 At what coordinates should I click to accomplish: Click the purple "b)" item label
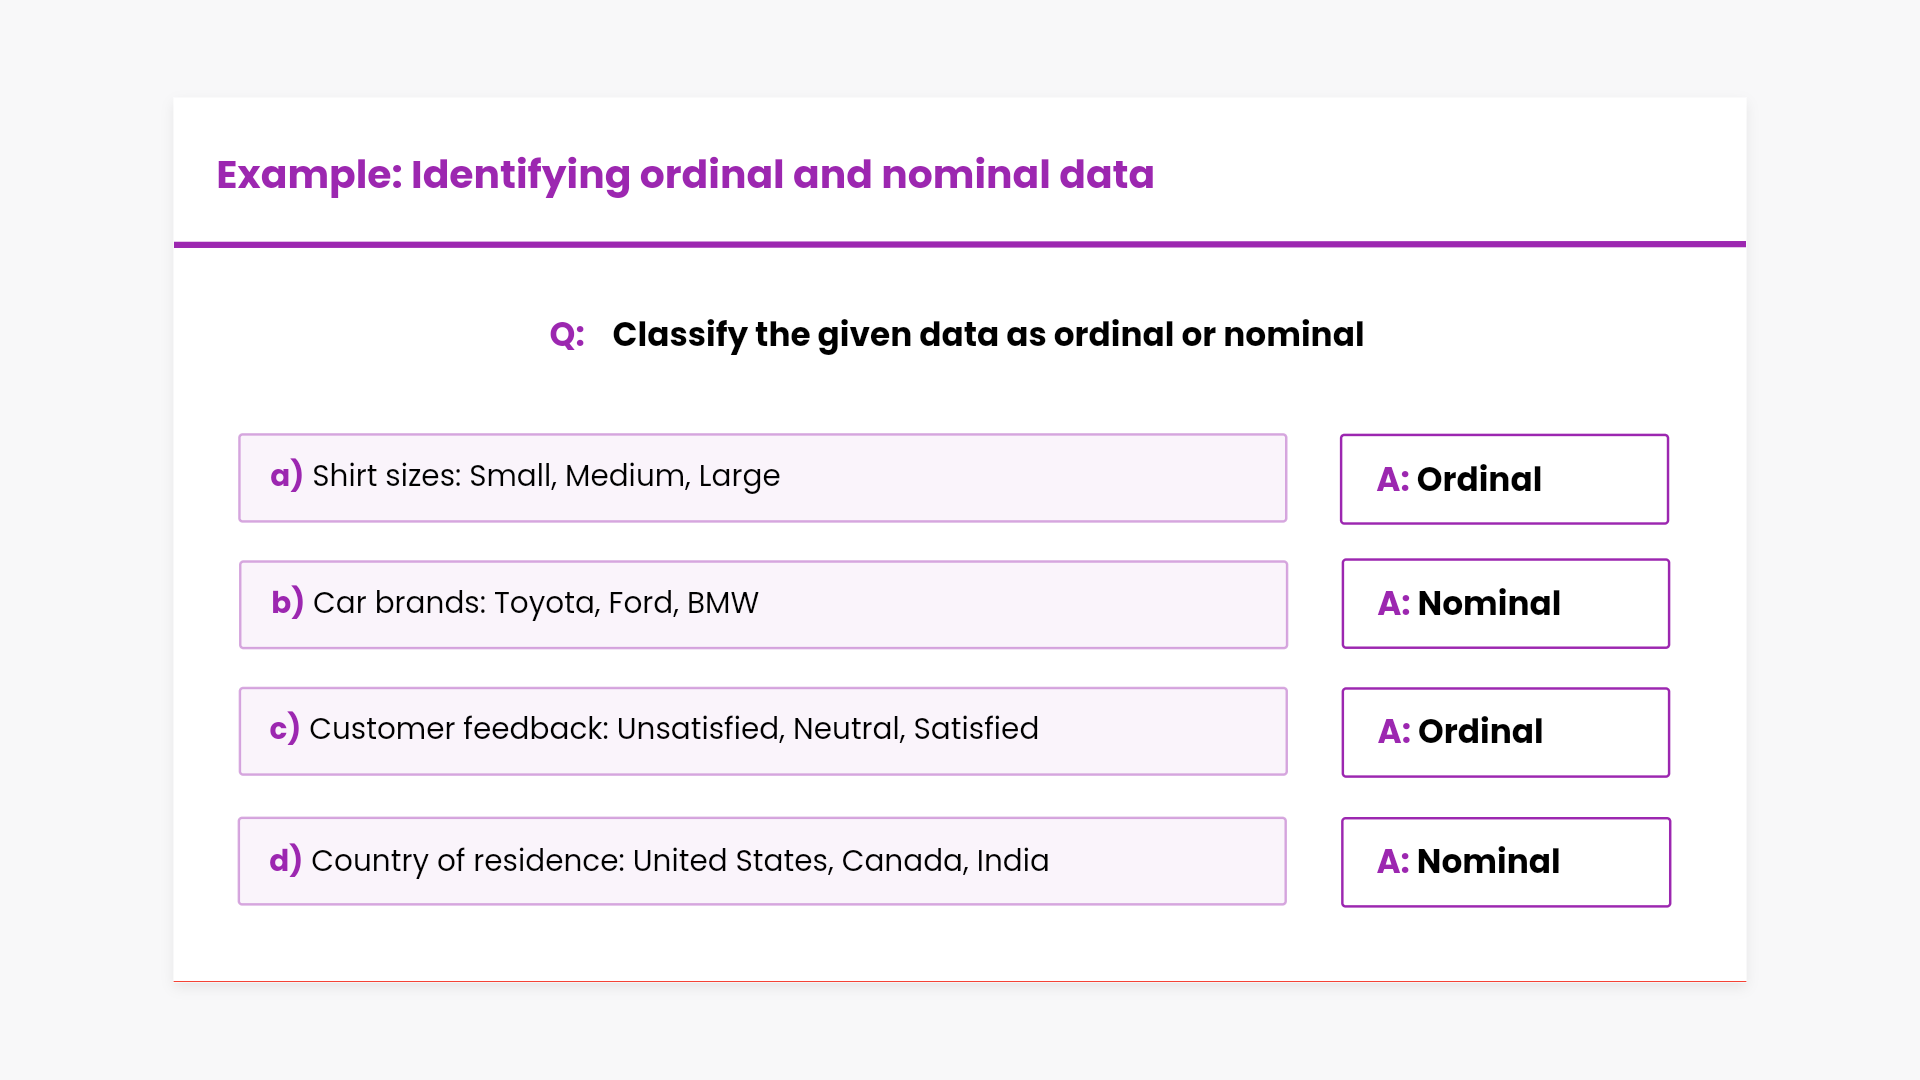(287, 603)
